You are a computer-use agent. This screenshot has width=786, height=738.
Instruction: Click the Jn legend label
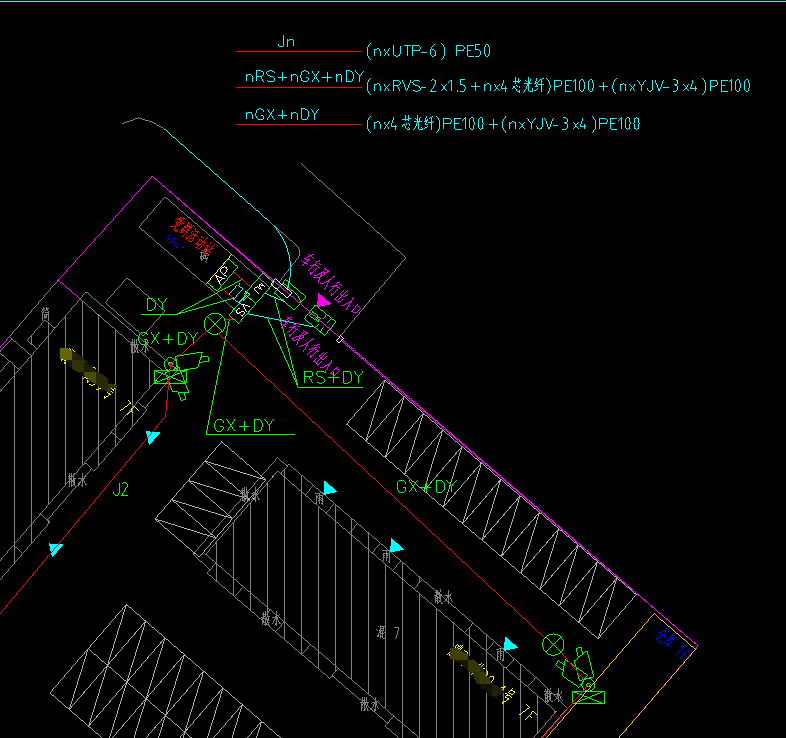pyautogui.click(x=286, y=41)
